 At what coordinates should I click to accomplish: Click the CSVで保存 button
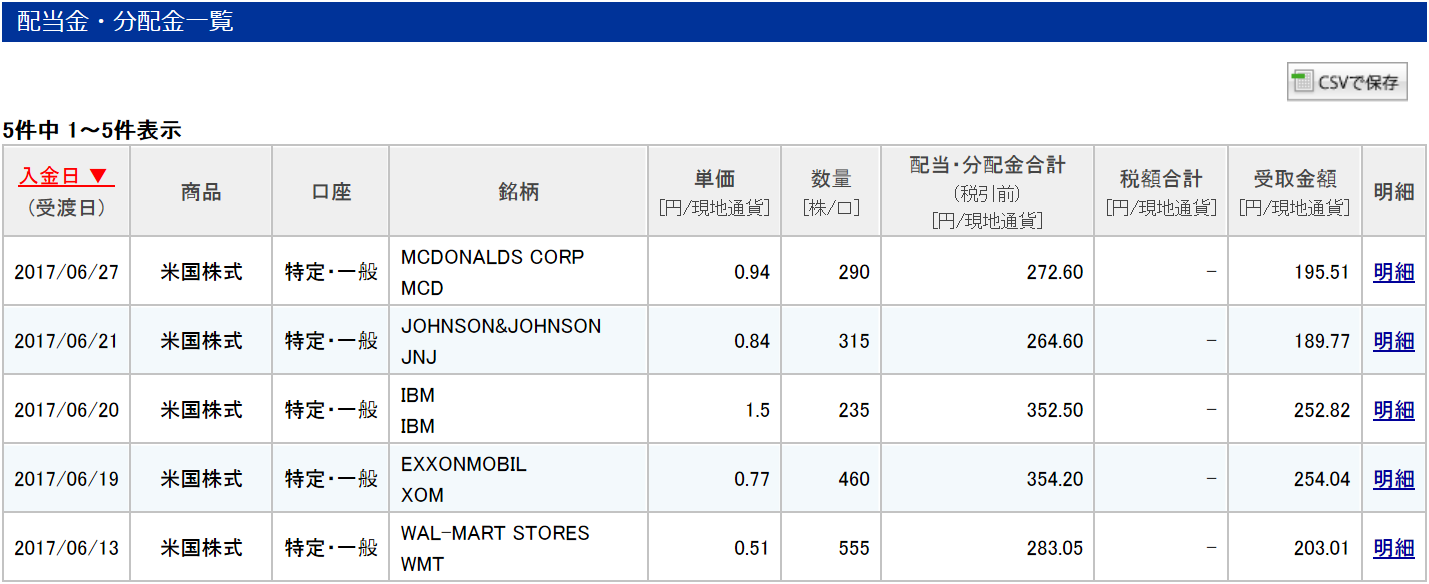pyautogui.click(x=1347, y=82)
